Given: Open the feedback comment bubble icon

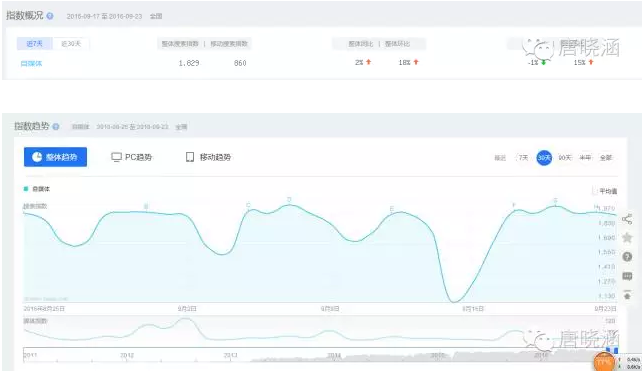Looking at the screenshot, I should pyautogui.click(x=627, y=276).
